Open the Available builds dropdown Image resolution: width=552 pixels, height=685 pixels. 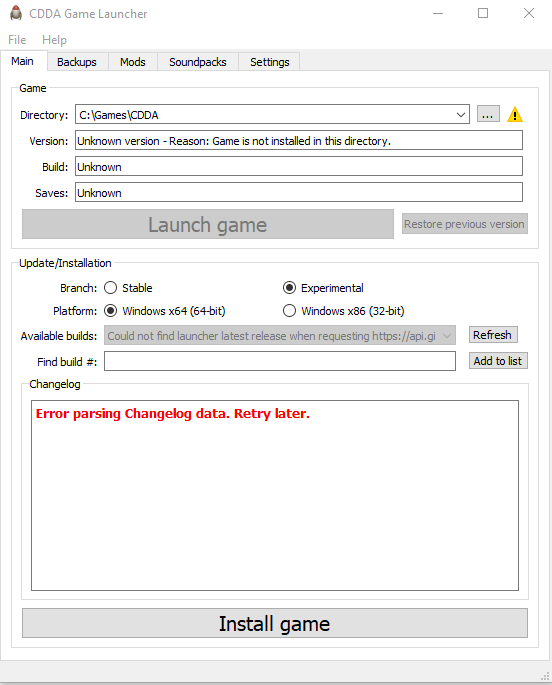tap(280, 336)
